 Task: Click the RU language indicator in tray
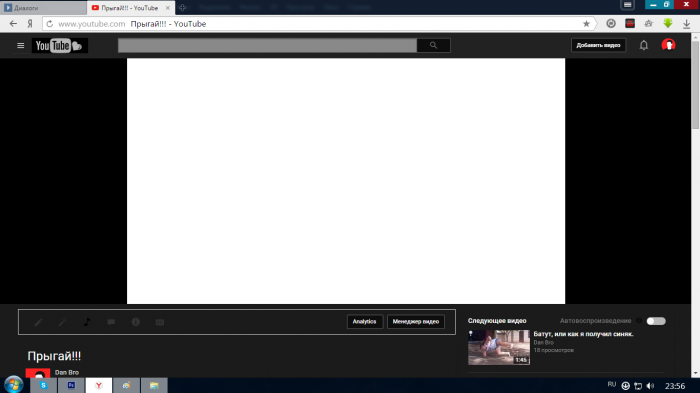[x=612, y=385]
